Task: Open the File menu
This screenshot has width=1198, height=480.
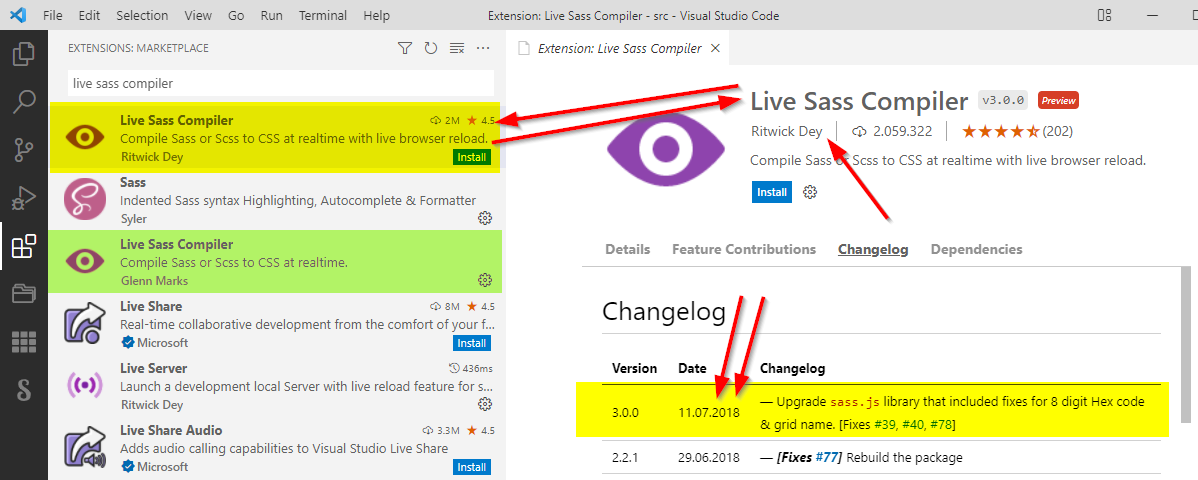Action: [53, 15]
